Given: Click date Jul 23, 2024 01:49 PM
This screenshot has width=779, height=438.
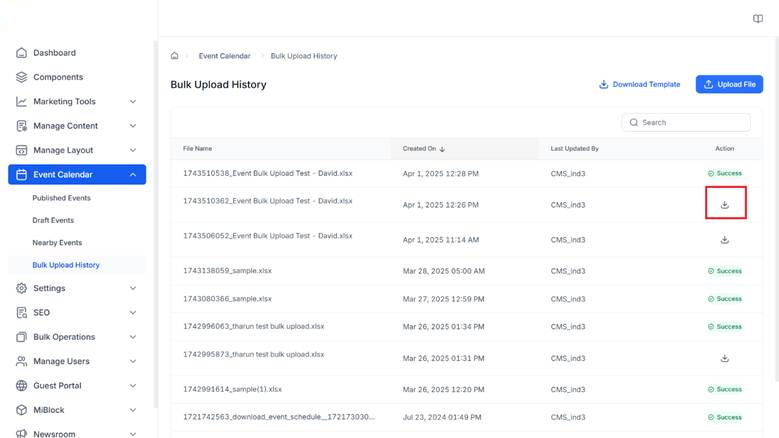Looking at the screenshot, I should [442, 417].
